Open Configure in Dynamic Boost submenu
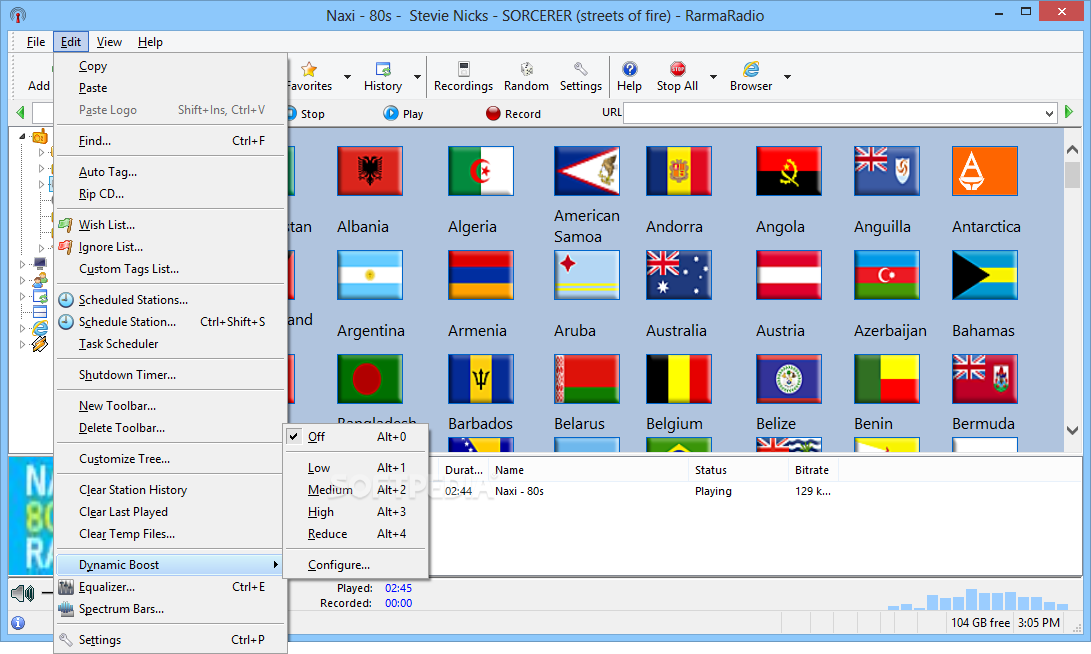The image size is (1091, 654). pyautogui.click(x=356, y=565)
